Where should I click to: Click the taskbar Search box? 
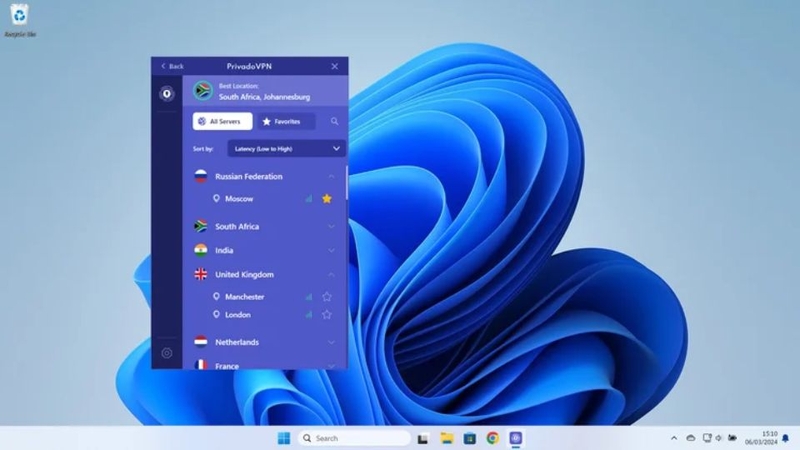tap(354, 438)
